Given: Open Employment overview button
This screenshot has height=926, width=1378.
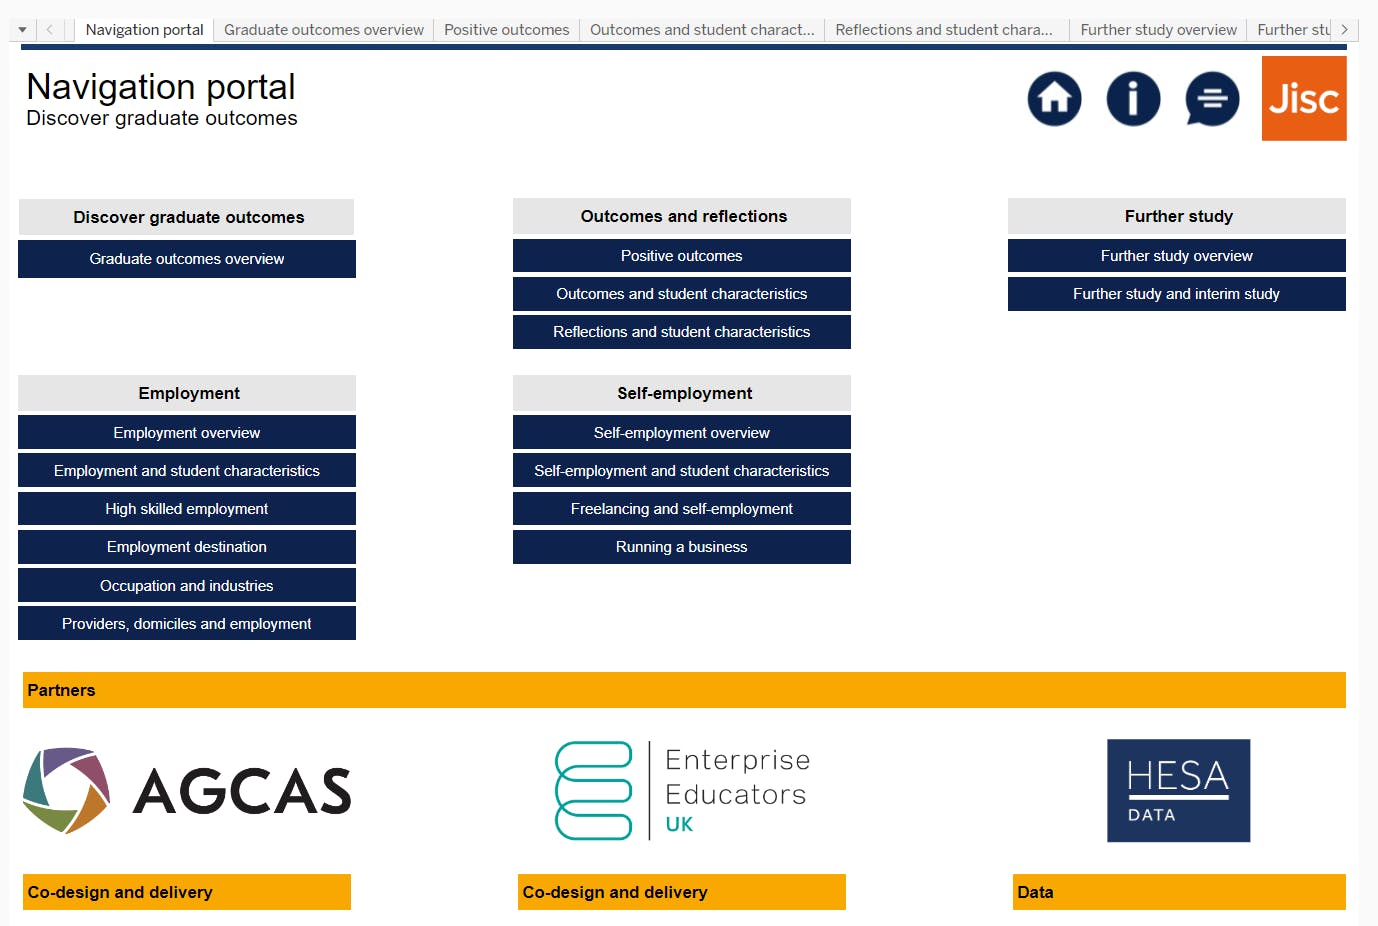Looking at the screenshot, I should [187, 433].
